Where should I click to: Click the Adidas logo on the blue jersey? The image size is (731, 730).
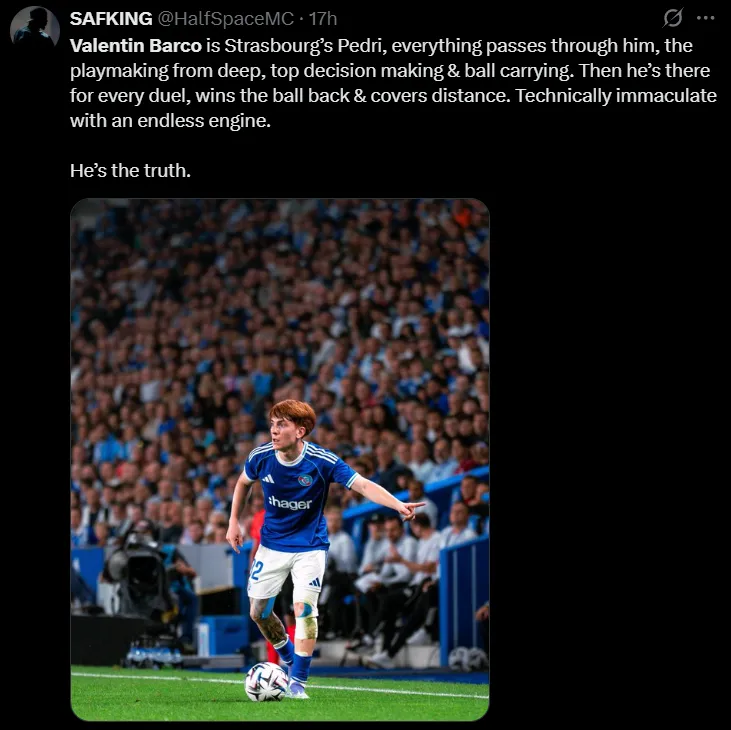coord(268,478)
